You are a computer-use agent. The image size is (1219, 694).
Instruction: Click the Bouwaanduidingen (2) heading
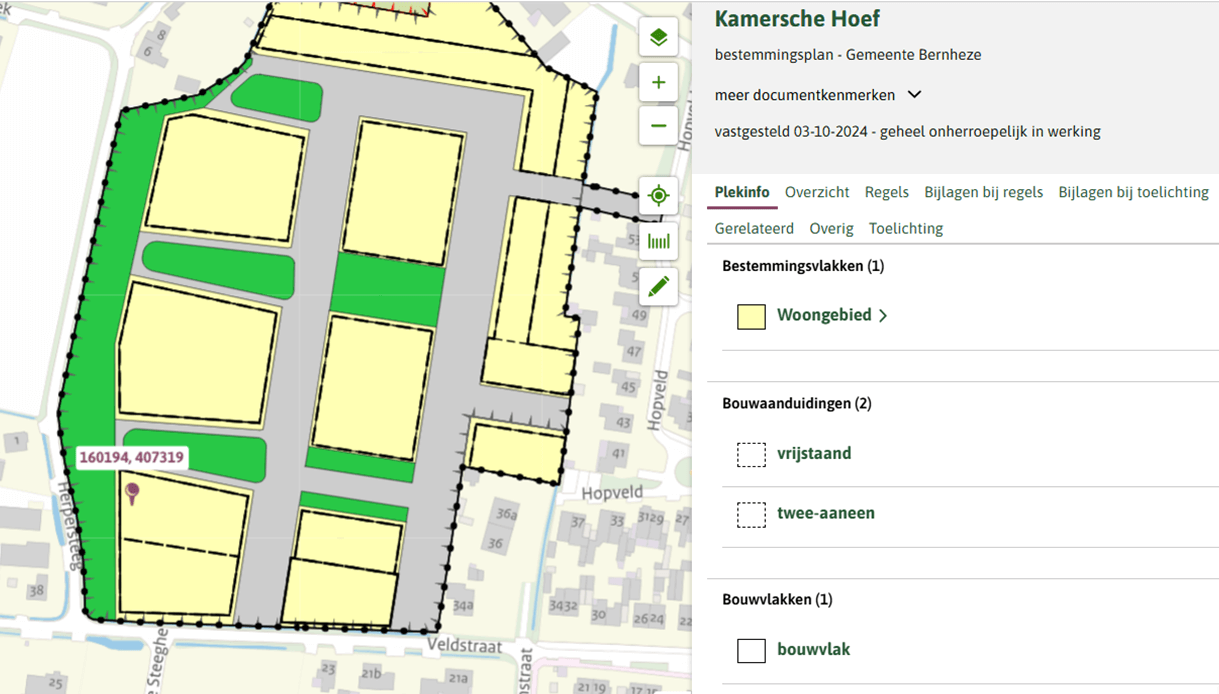(x=797, y=404)
